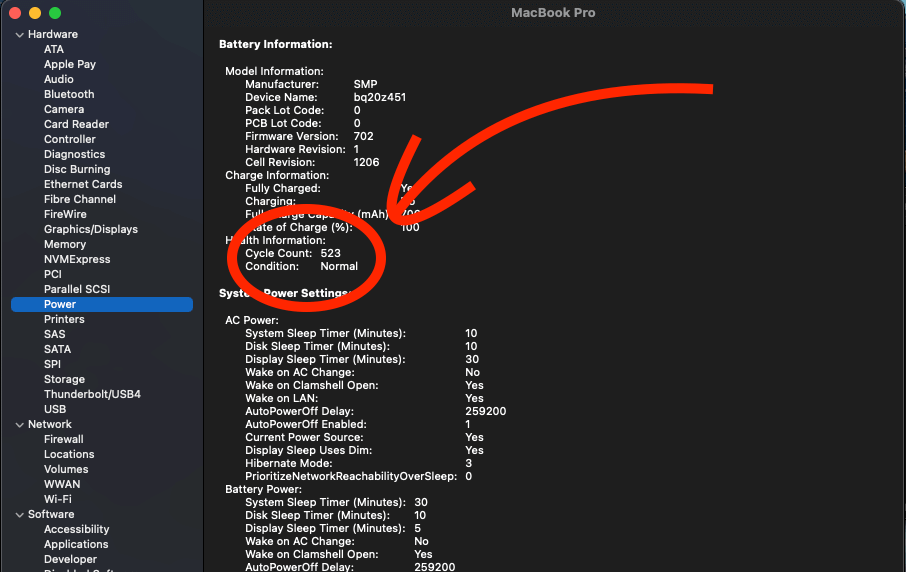
Task: Click AC Display Sleep Timer value 30
Action: coord(472,360)
